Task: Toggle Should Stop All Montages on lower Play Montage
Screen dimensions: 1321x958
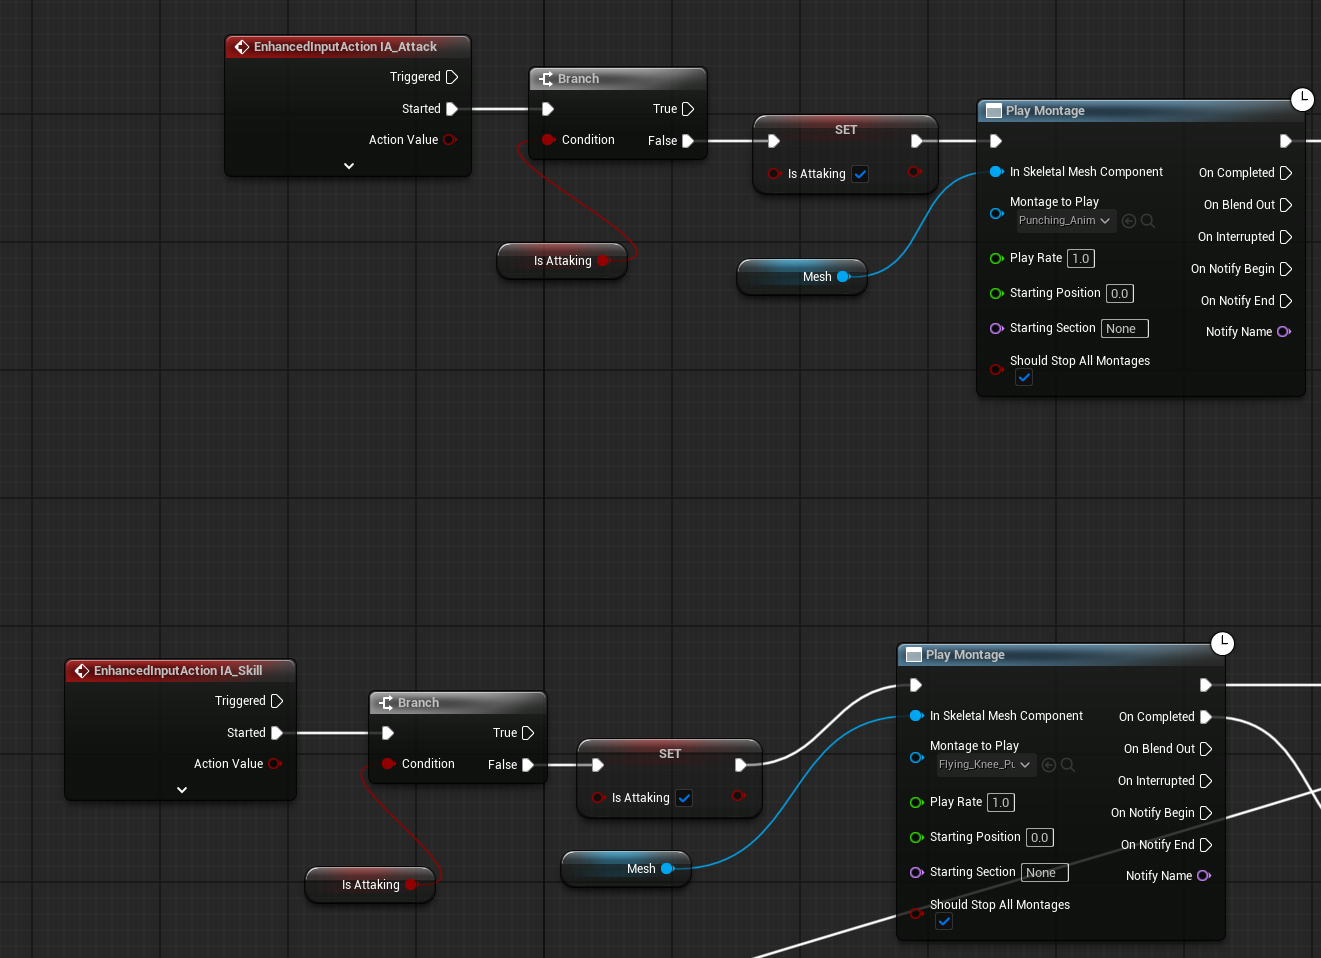Action: click(x=944, y=921)
